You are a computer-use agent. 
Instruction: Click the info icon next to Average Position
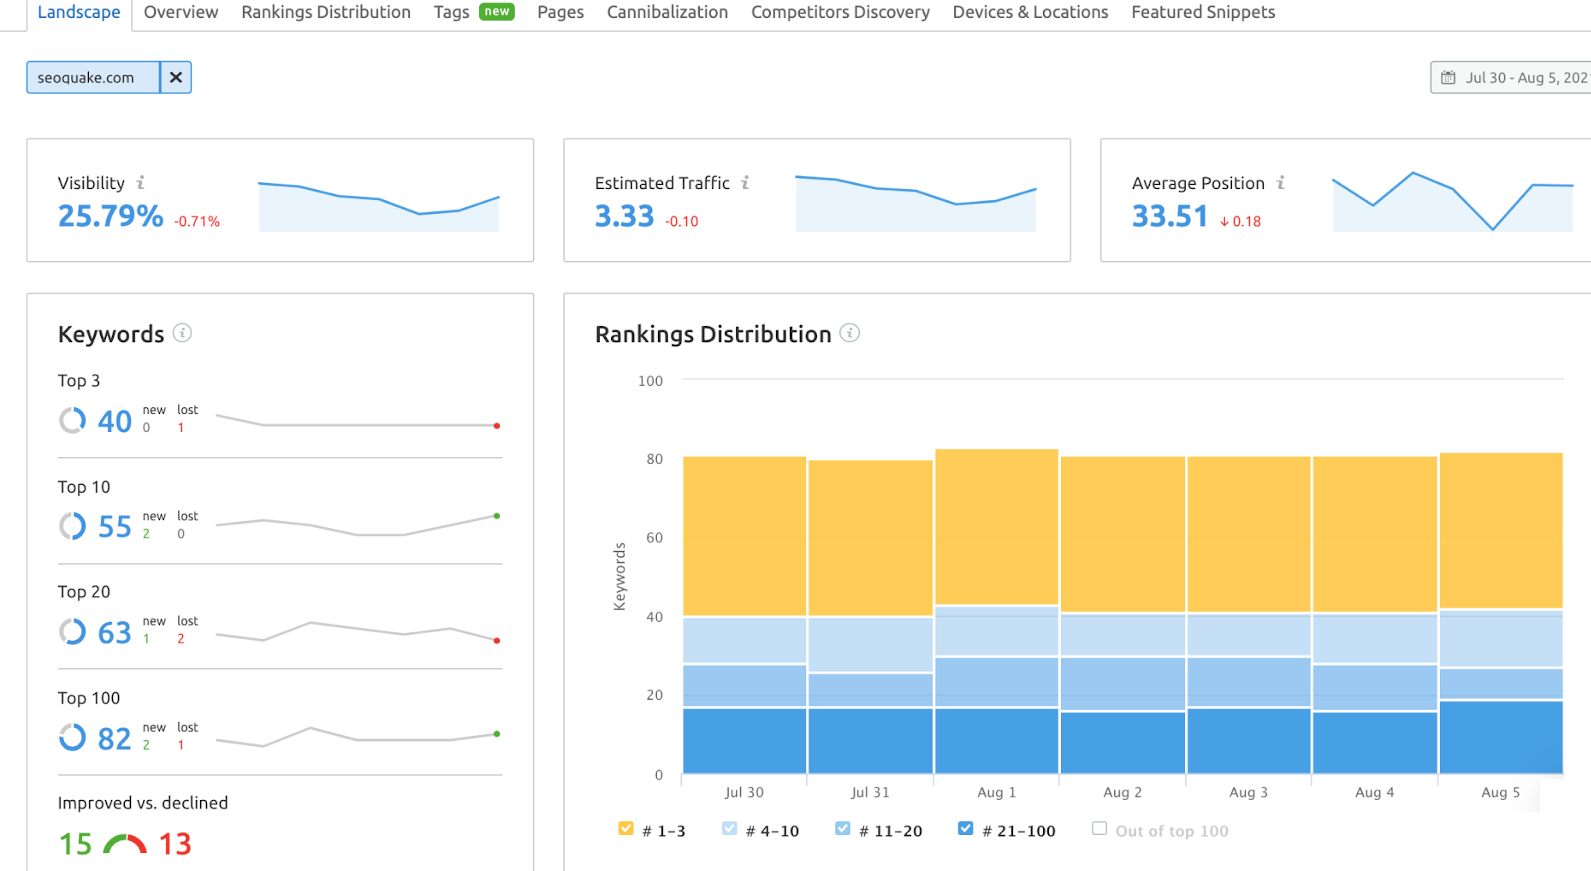(1281, 183)
